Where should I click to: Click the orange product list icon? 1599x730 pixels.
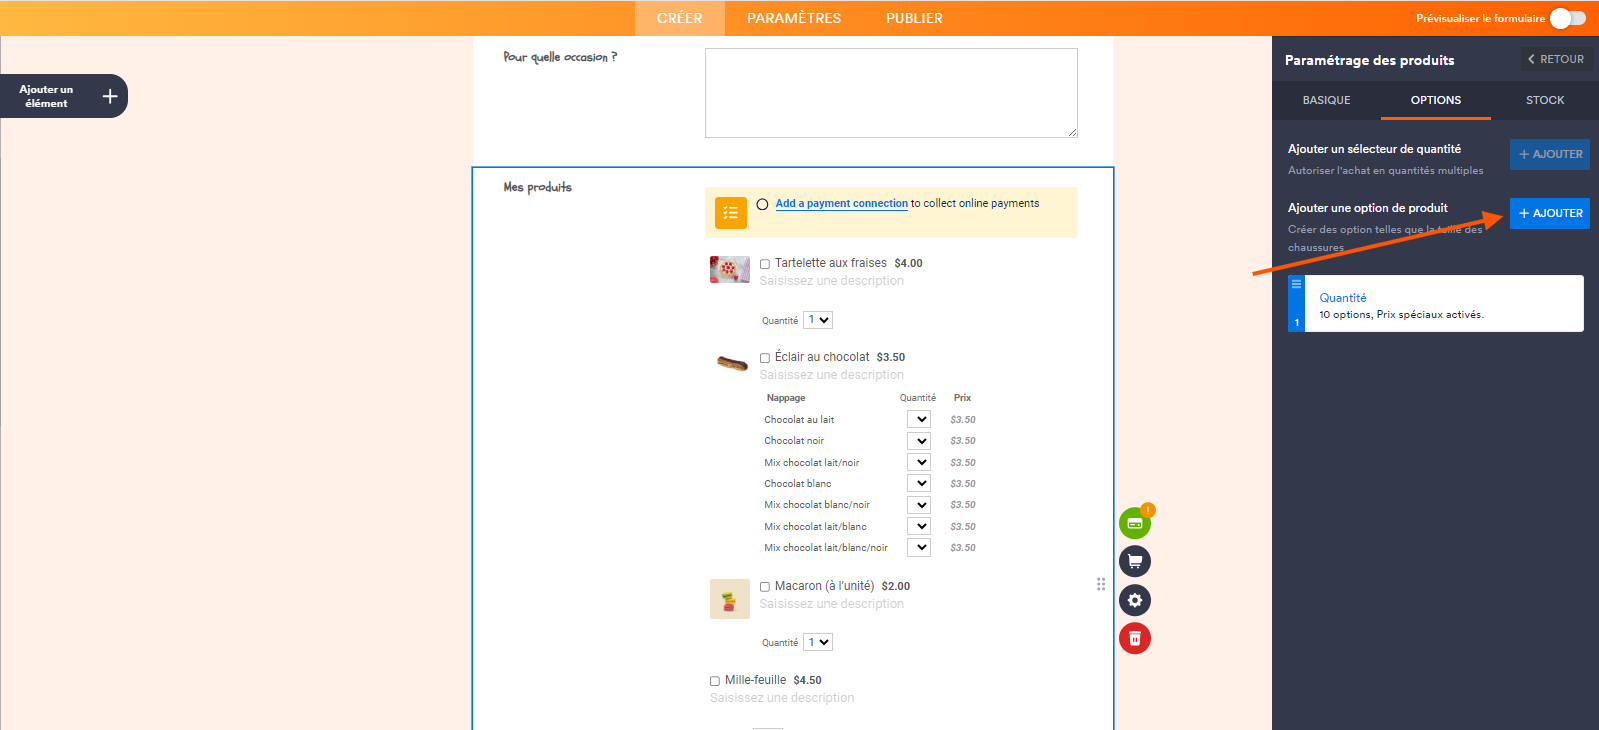pos(731,213)
